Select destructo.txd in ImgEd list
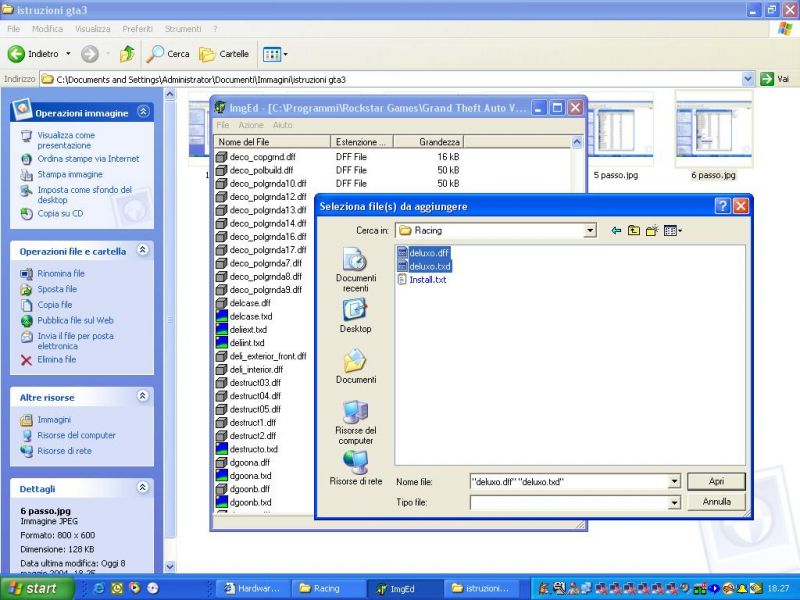800x600 pixels. pos(253,449)
